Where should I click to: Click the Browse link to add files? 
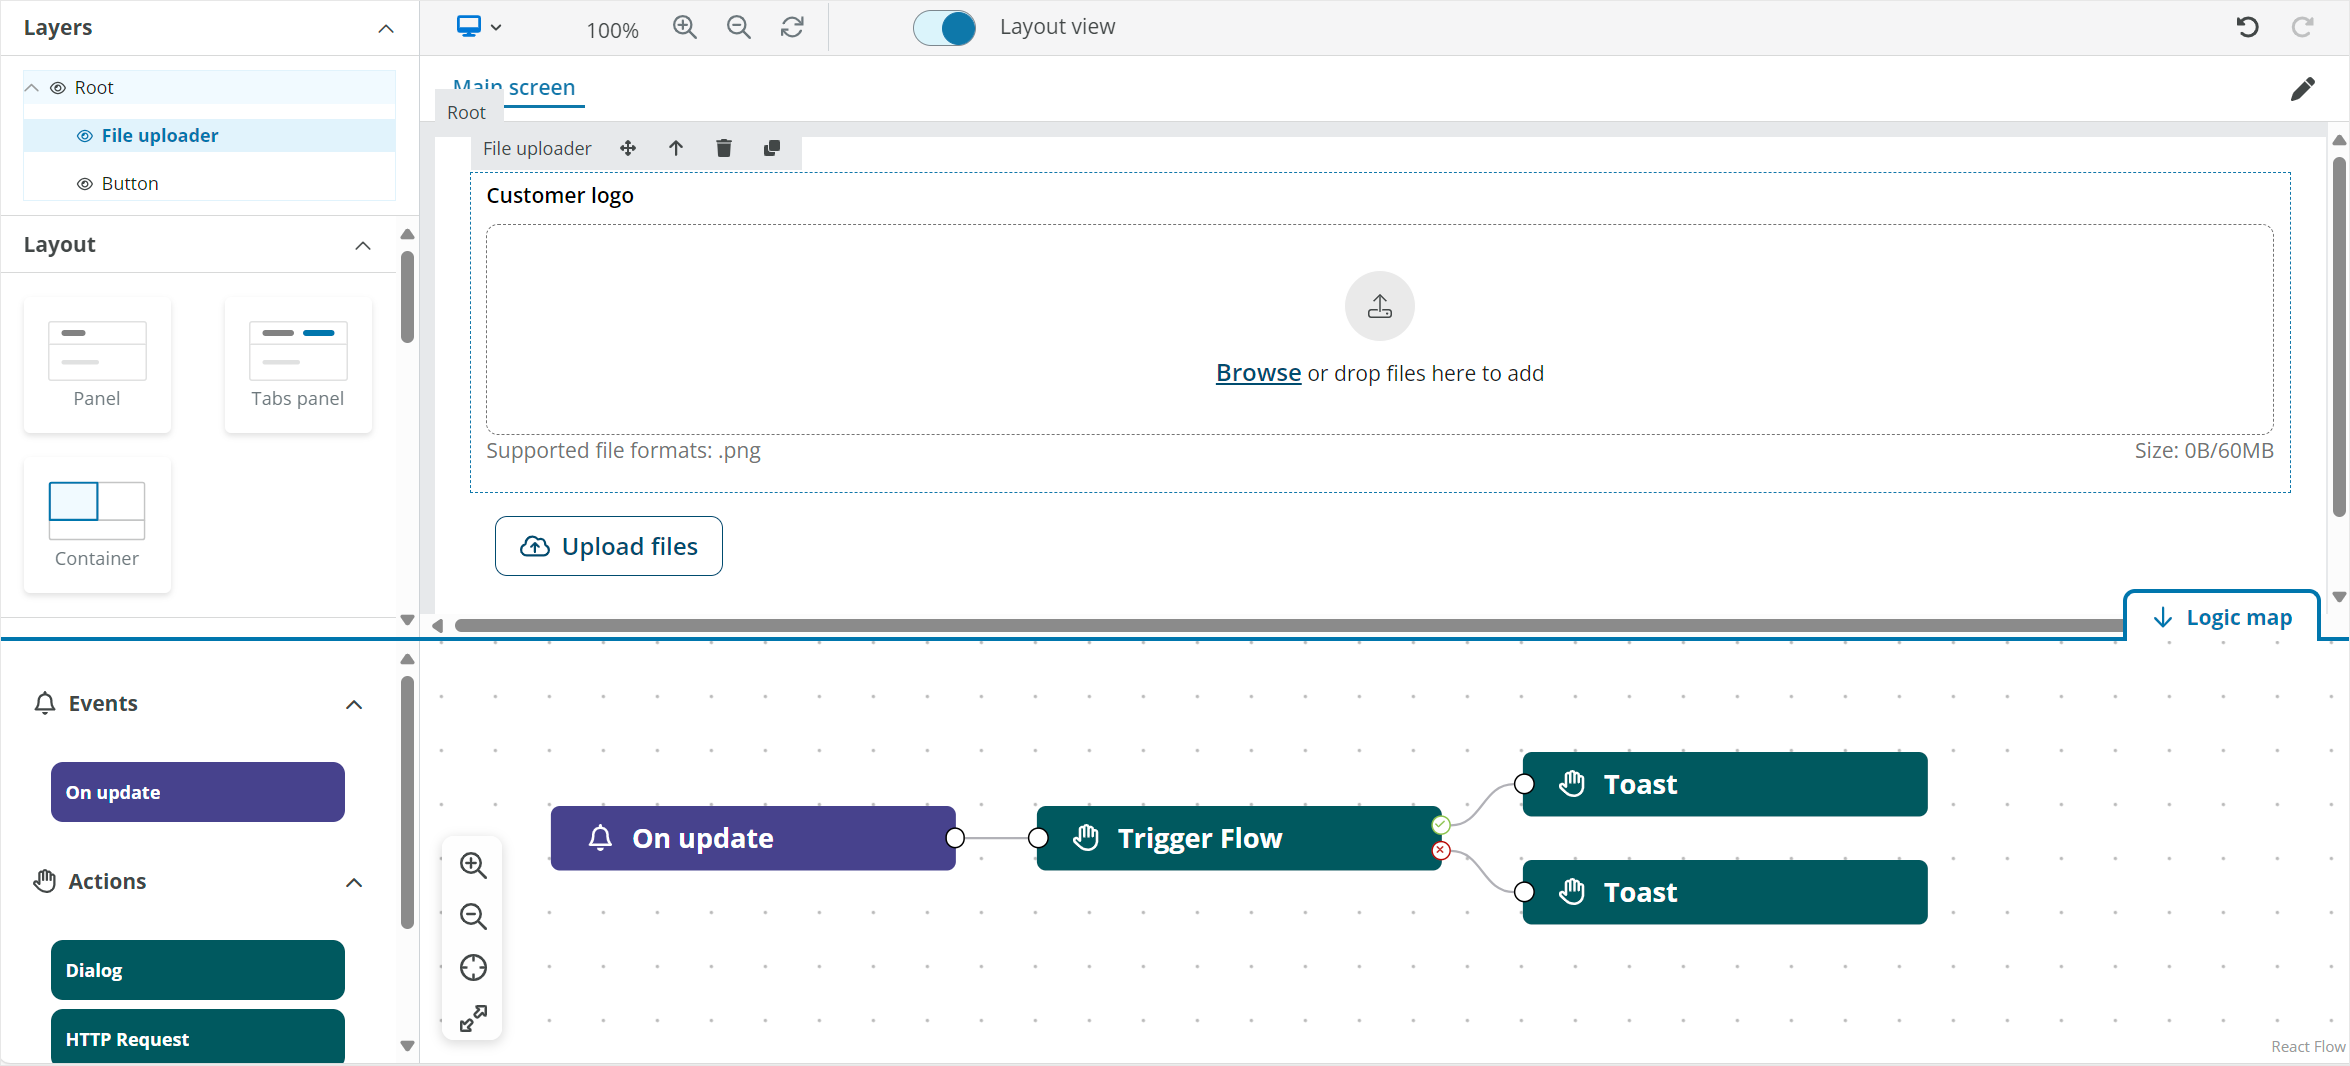(1257, 372)
